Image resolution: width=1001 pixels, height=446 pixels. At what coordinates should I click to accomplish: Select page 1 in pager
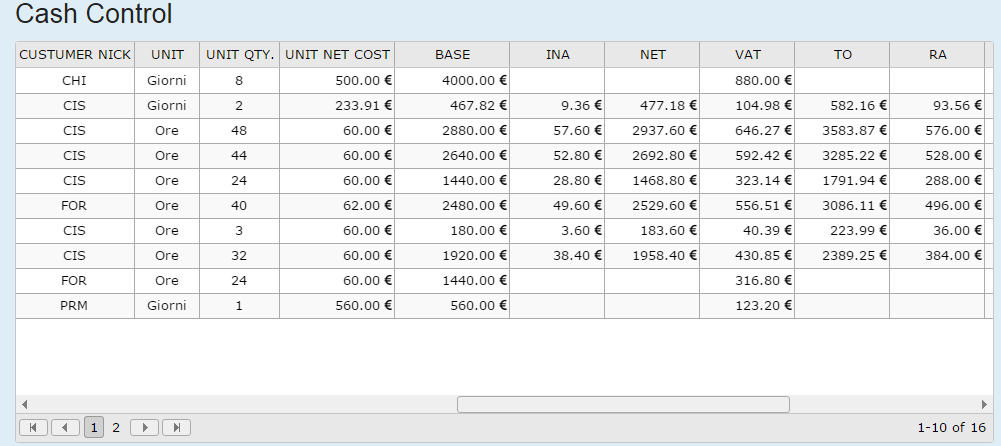click(94, 427)
